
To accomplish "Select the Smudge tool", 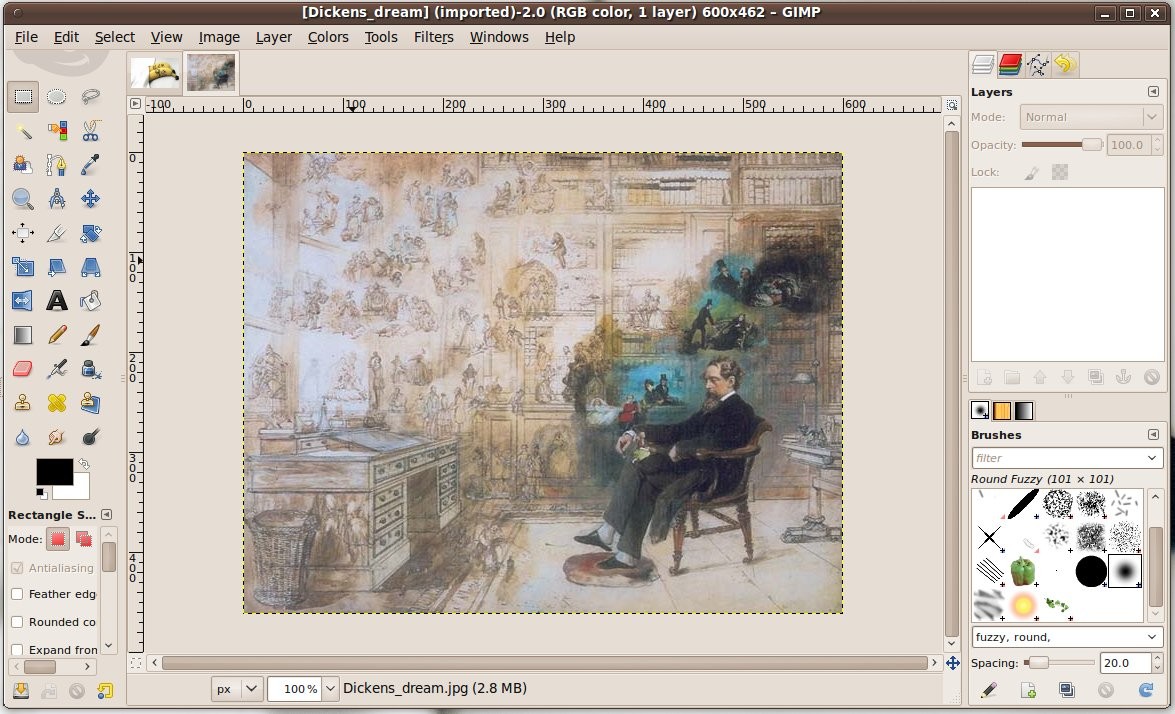I will [56, 437].
